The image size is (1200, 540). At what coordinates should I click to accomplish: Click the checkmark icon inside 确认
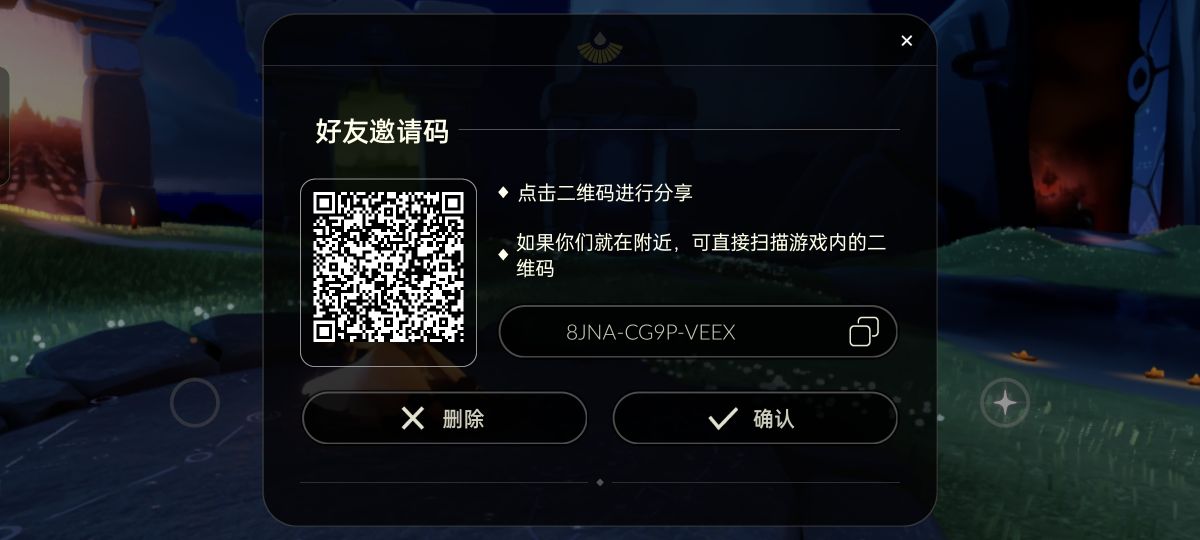coord(722,418)
